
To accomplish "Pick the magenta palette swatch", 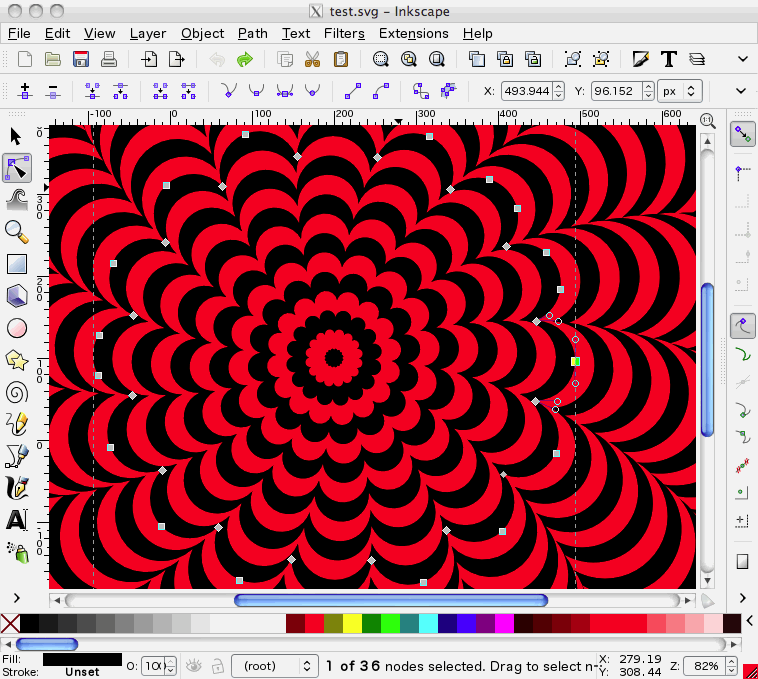I will tap(504, 623).
